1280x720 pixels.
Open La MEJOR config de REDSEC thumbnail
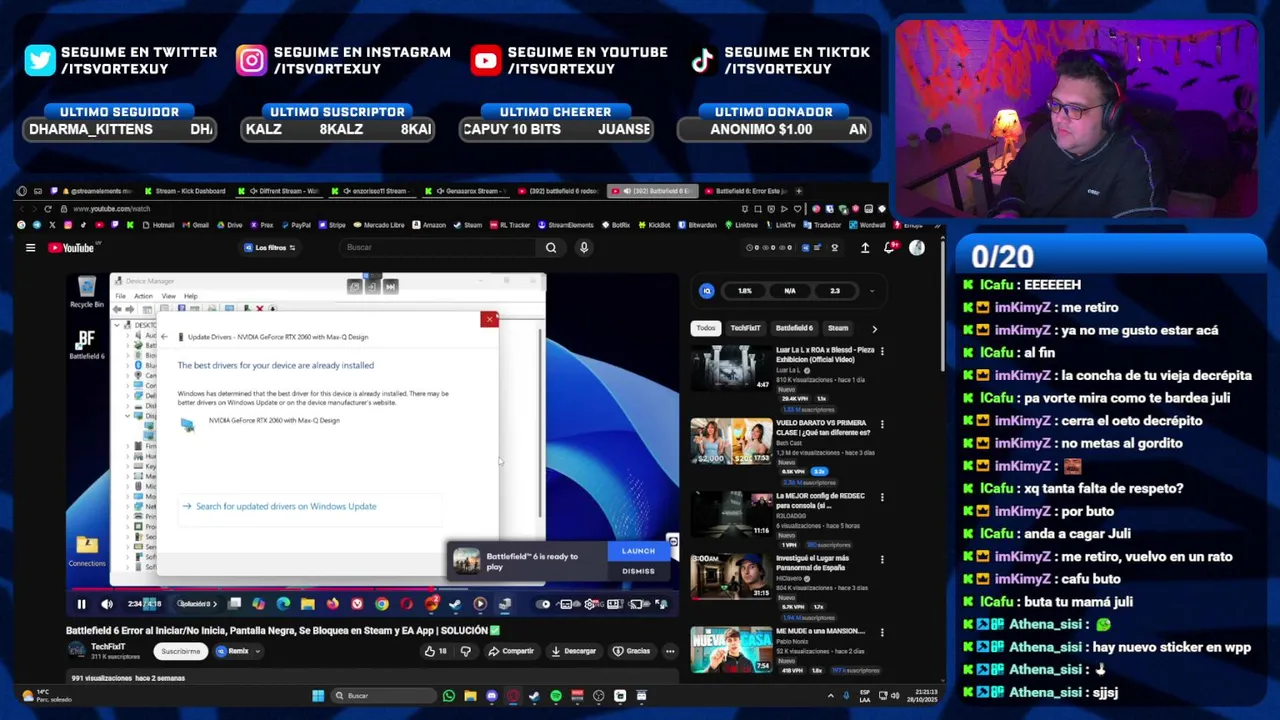click(x=731, y=513)
